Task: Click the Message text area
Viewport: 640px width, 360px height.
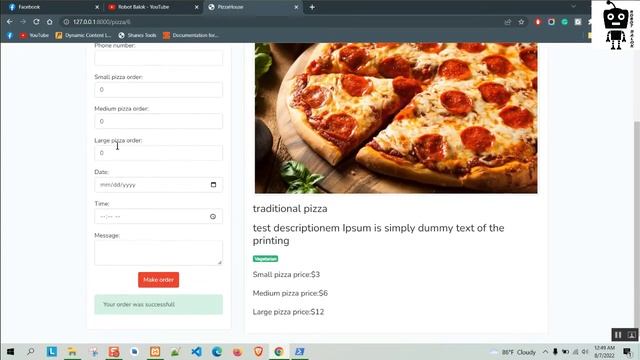Action: [x=158, y=253]
